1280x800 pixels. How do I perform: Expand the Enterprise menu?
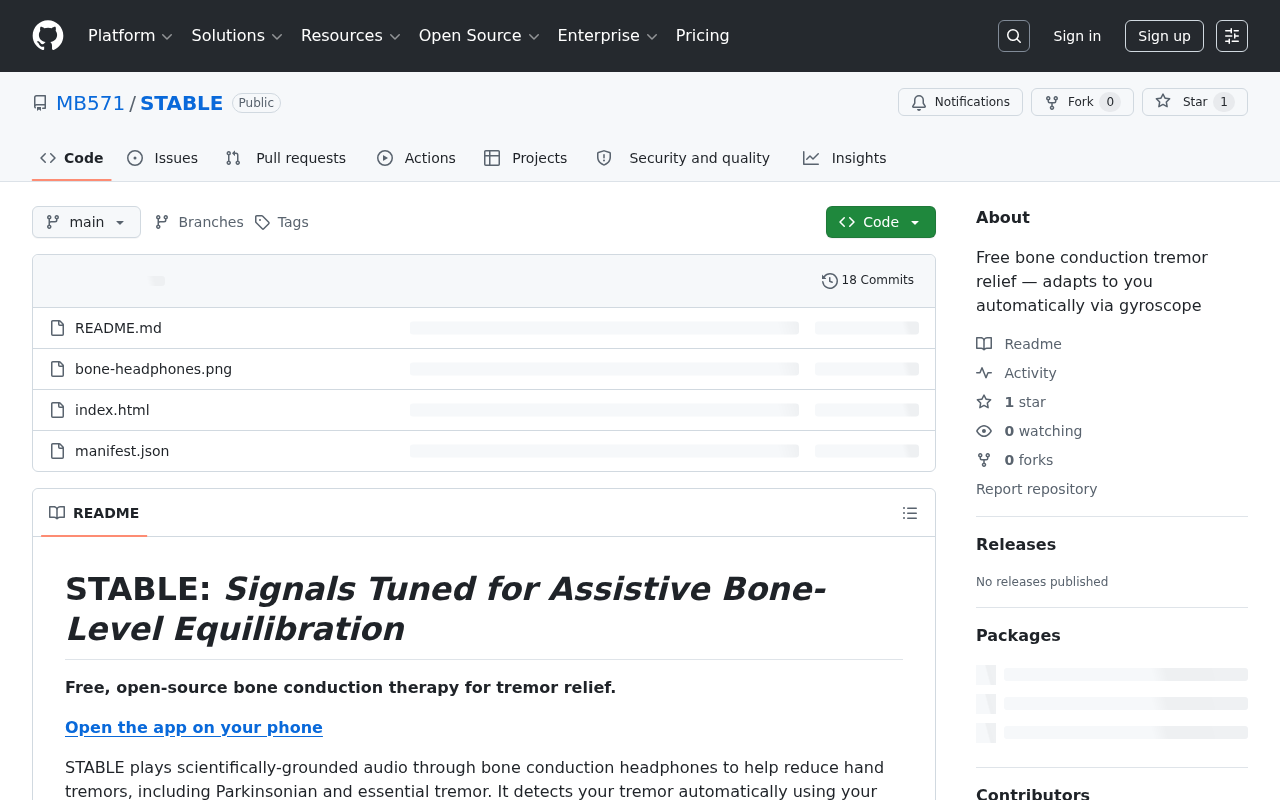[607, 36]
